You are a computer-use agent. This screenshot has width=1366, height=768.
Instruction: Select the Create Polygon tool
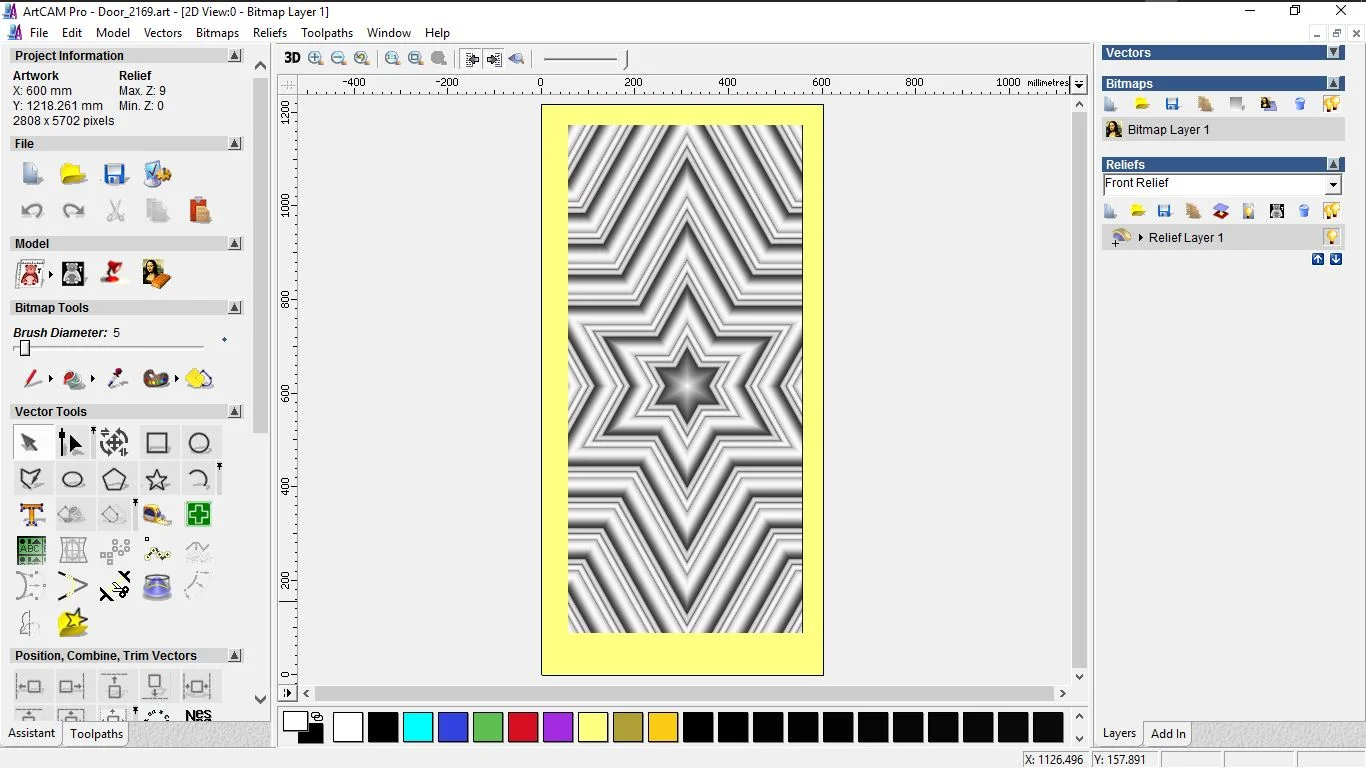115,480
